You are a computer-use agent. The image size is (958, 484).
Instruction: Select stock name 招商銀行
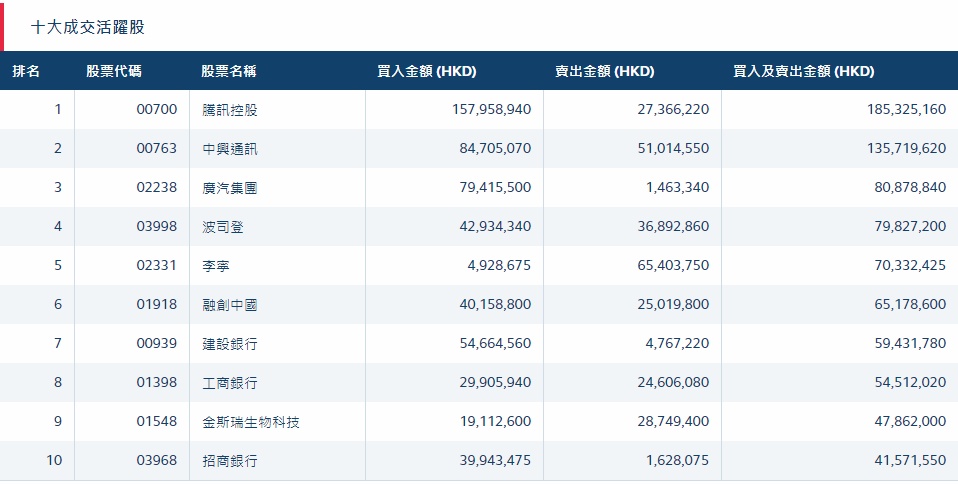[230, 461]
